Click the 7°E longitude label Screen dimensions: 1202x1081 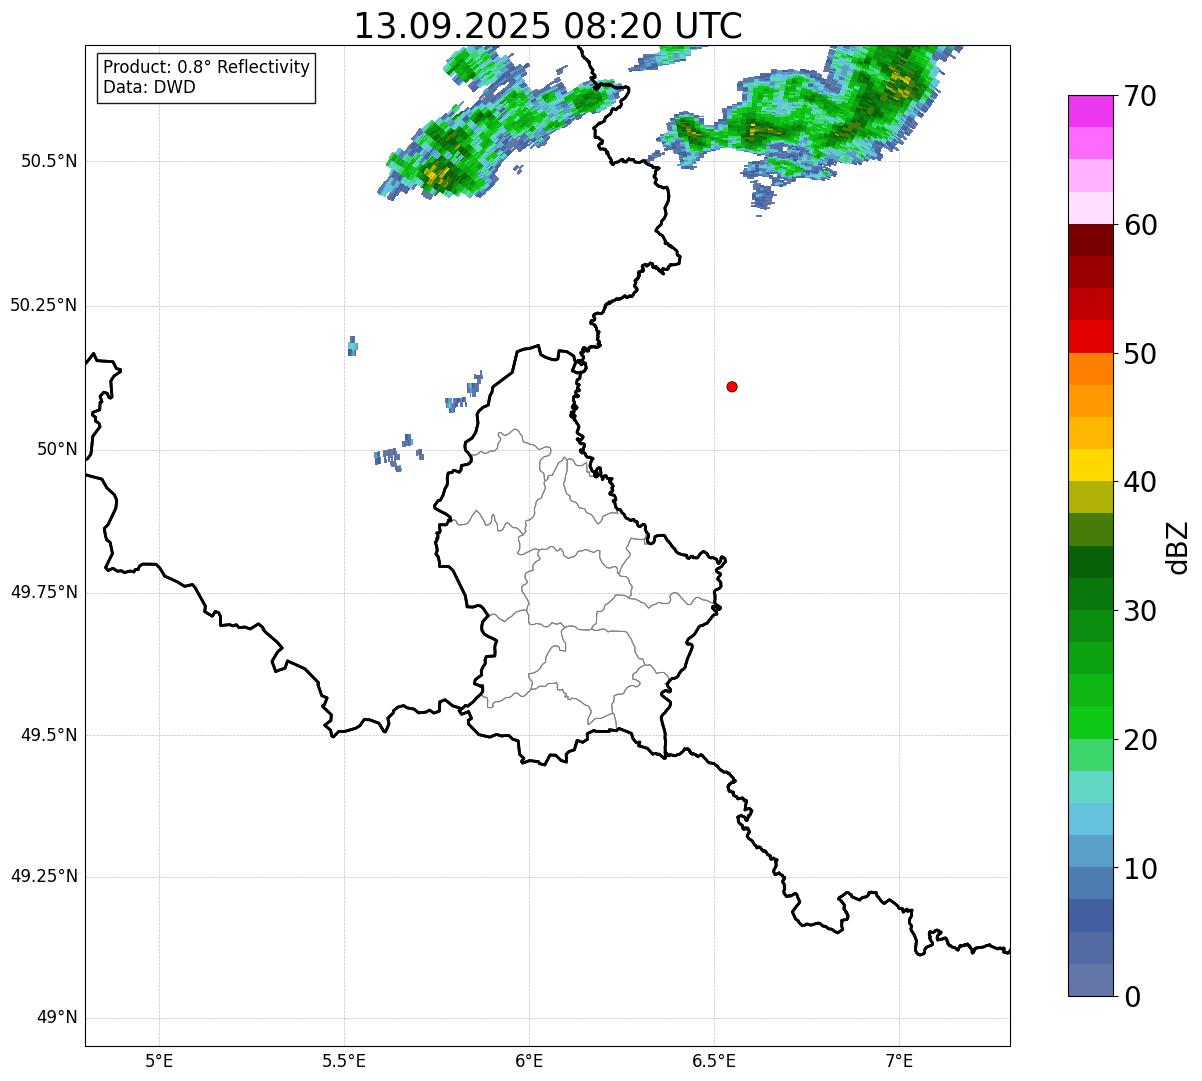tap(899, 1060)
